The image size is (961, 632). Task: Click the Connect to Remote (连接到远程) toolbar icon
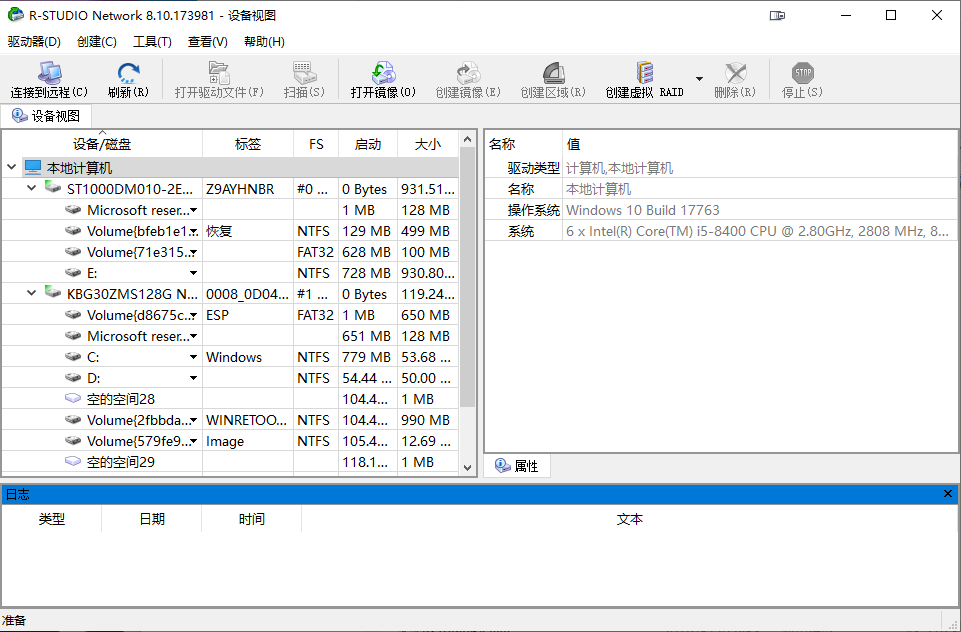click(49, 73)
